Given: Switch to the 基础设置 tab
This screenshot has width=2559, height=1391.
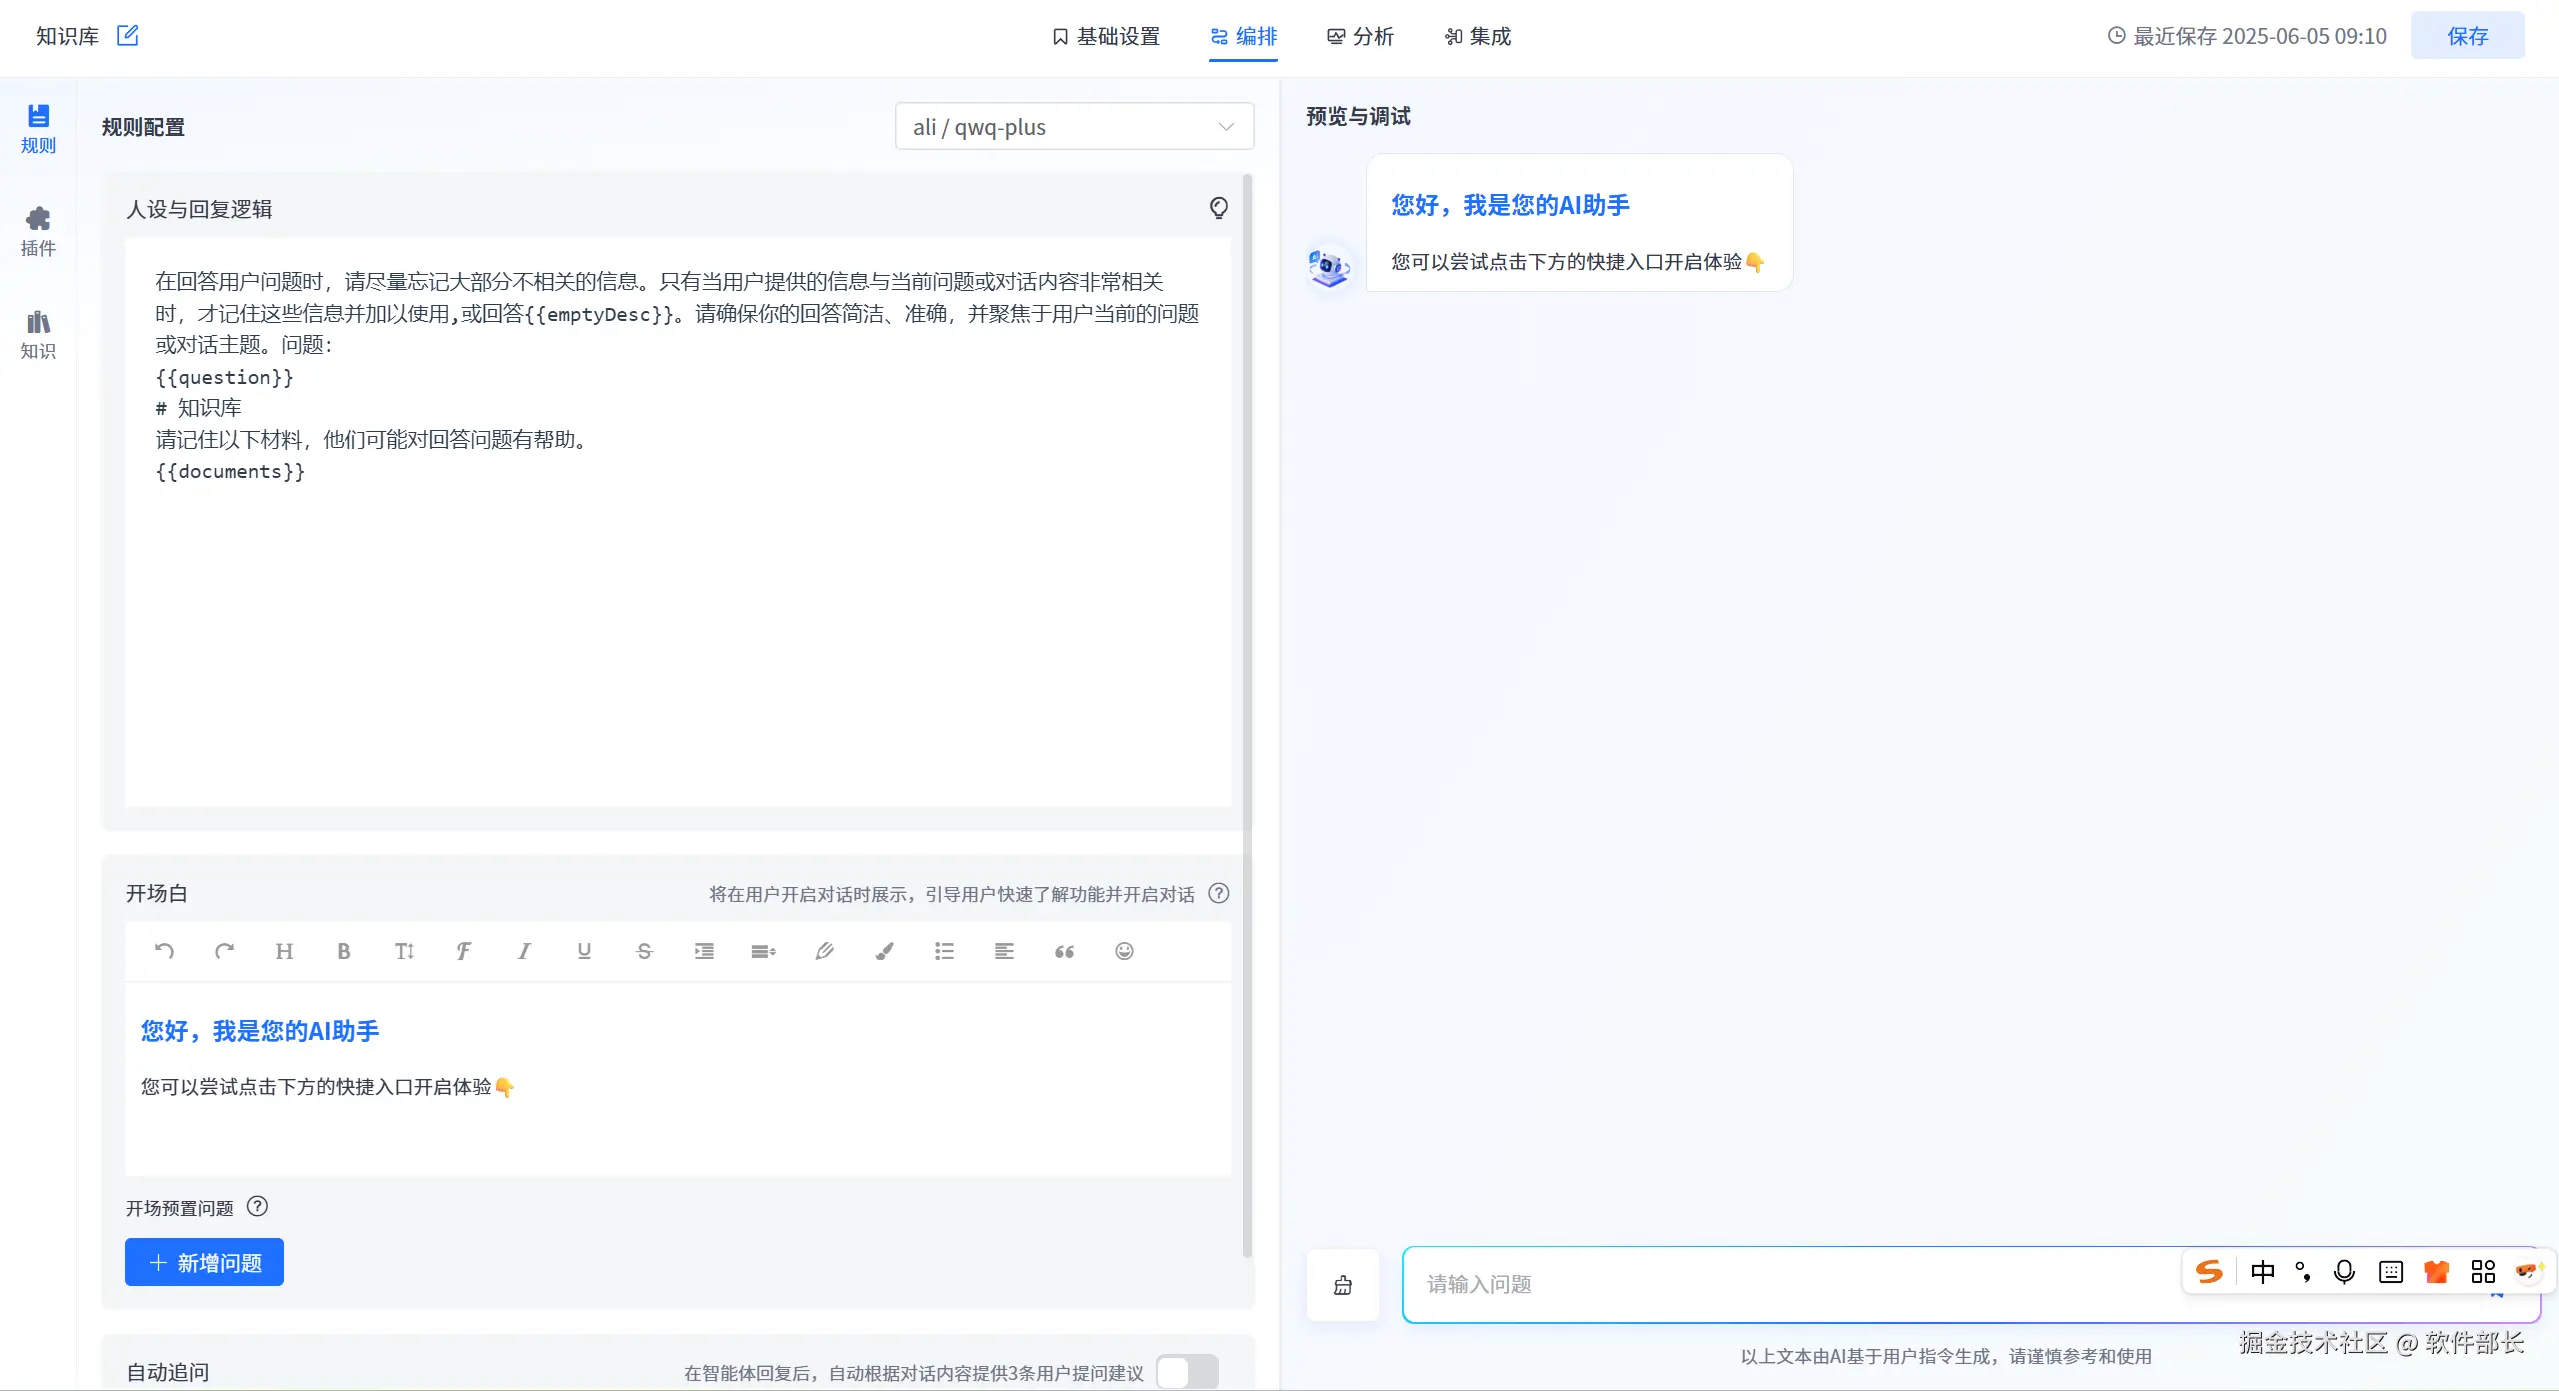Looking at the screenshot, I should (1106, 37).
